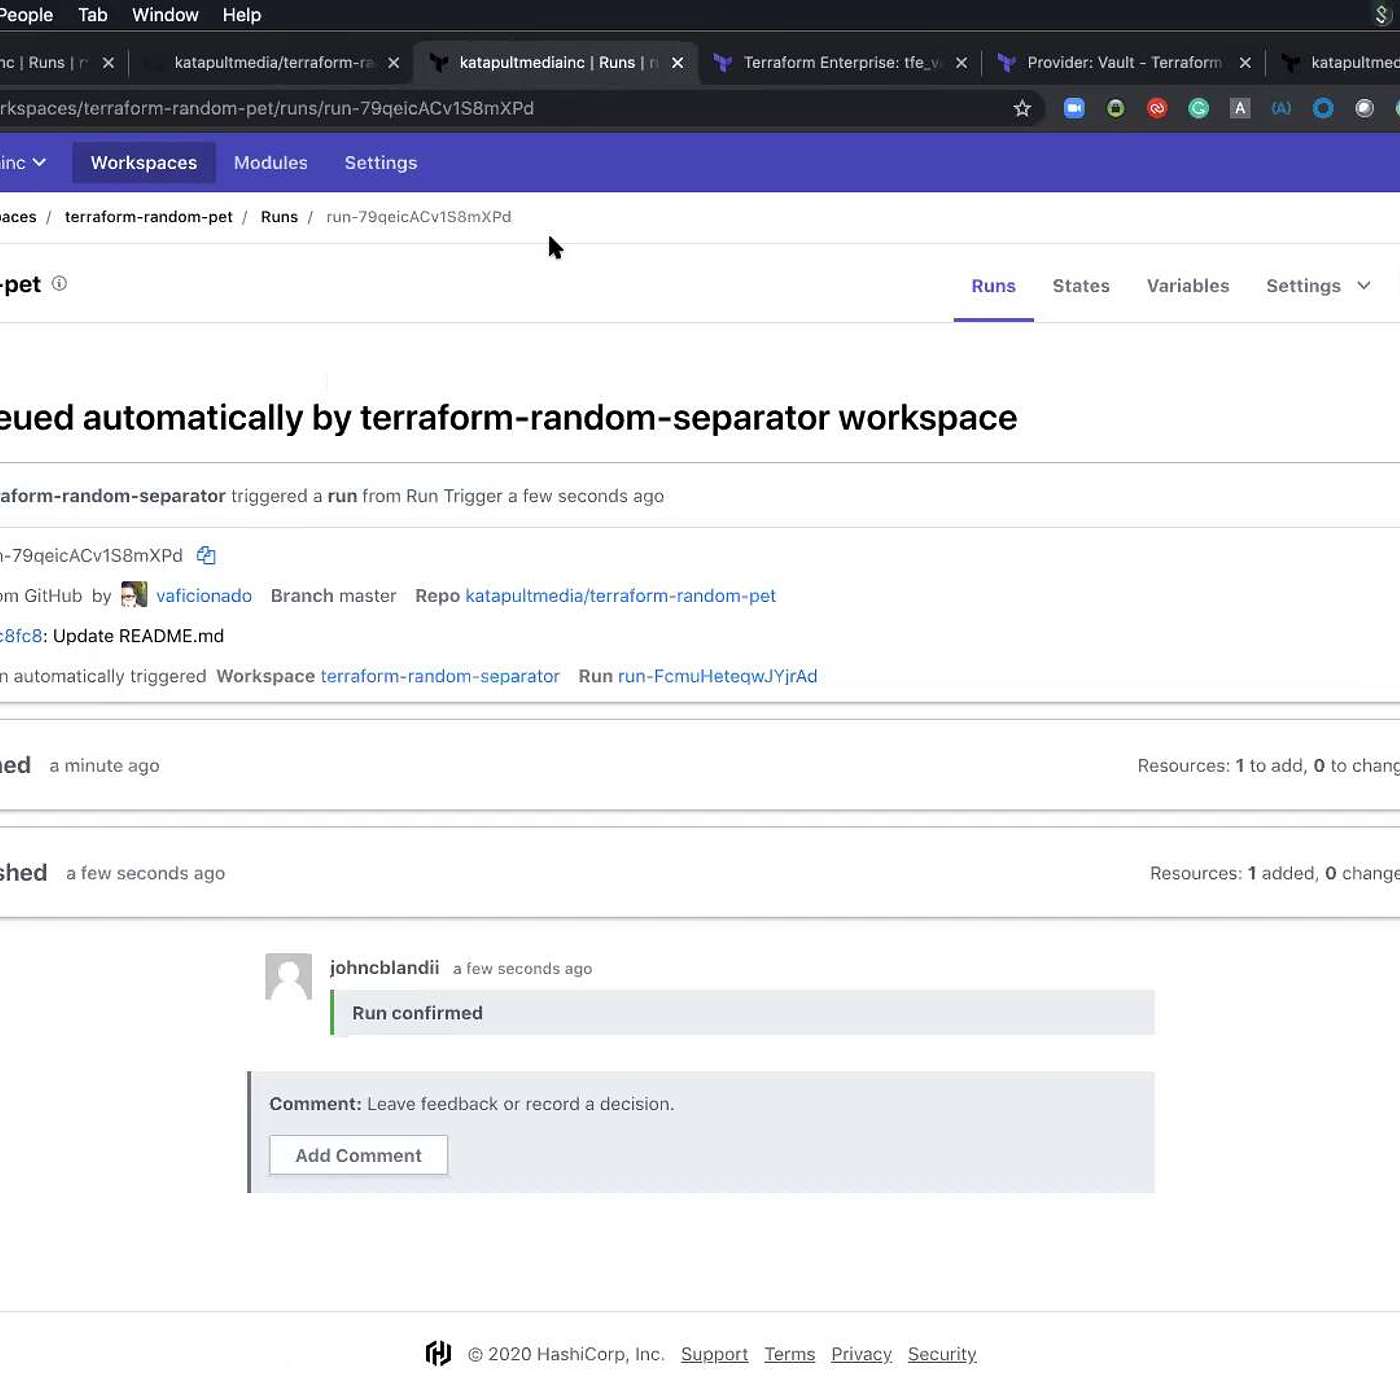1400x1400 pixels.
Task: Click the HashiCorp logo in the footer
Action: (438, 1353)
